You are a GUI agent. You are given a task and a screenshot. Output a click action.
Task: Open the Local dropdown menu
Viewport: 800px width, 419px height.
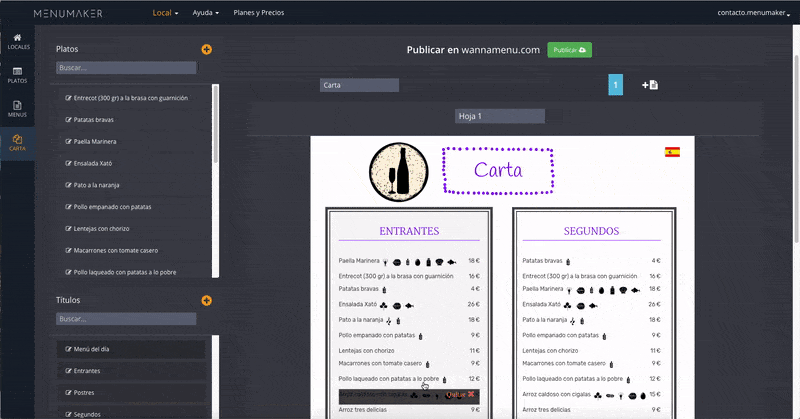coord(165,13)
